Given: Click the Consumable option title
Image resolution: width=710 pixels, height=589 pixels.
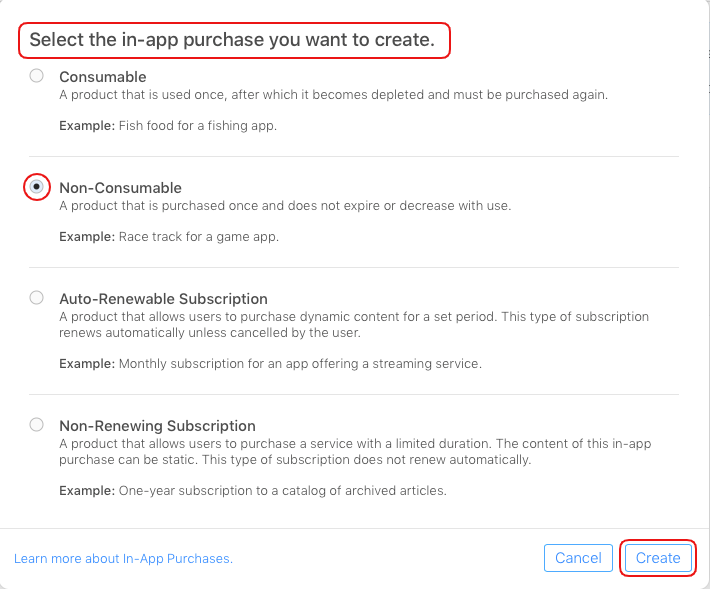Looking at the screenshot, I should click(x=103, y=77).
